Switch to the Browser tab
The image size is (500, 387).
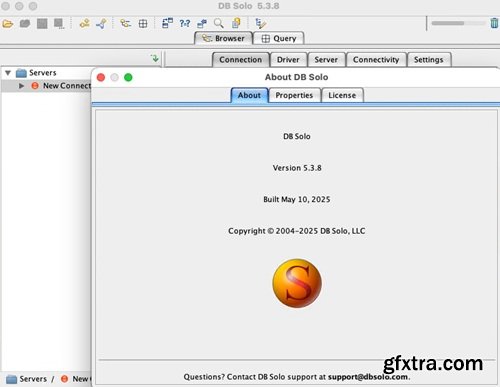tap(224, 38)
